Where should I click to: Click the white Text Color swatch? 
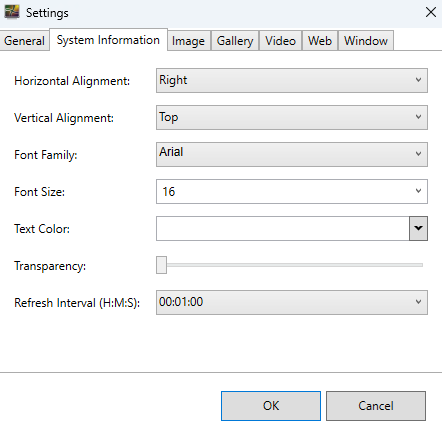point(283,228)
